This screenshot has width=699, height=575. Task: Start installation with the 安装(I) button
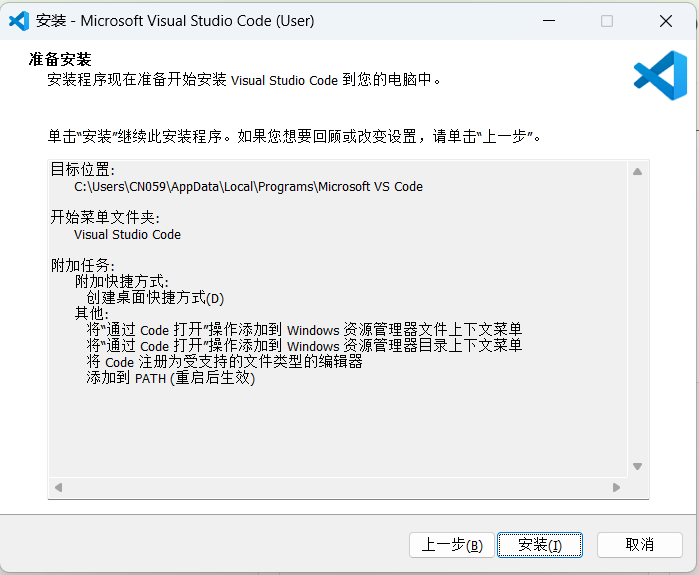(x=540, y=545)
